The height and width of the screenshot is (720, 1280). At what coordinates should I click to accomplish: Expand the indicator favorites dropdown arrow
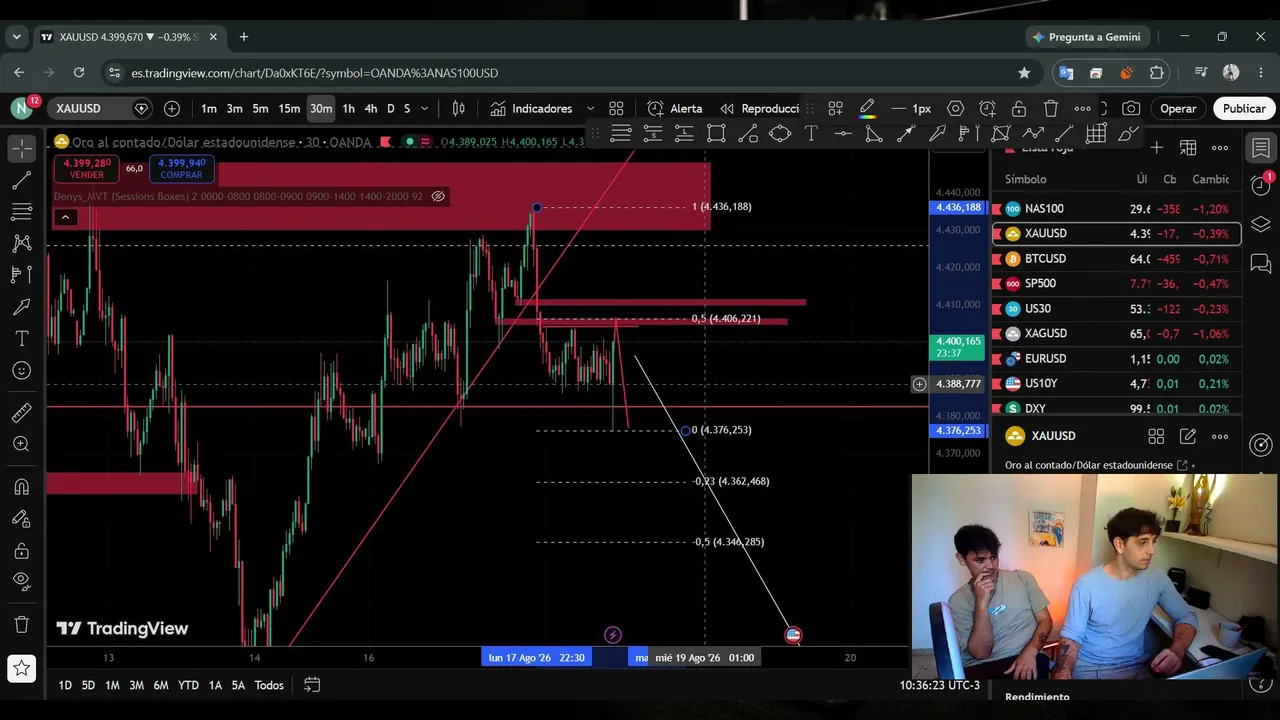pos(590,108)
